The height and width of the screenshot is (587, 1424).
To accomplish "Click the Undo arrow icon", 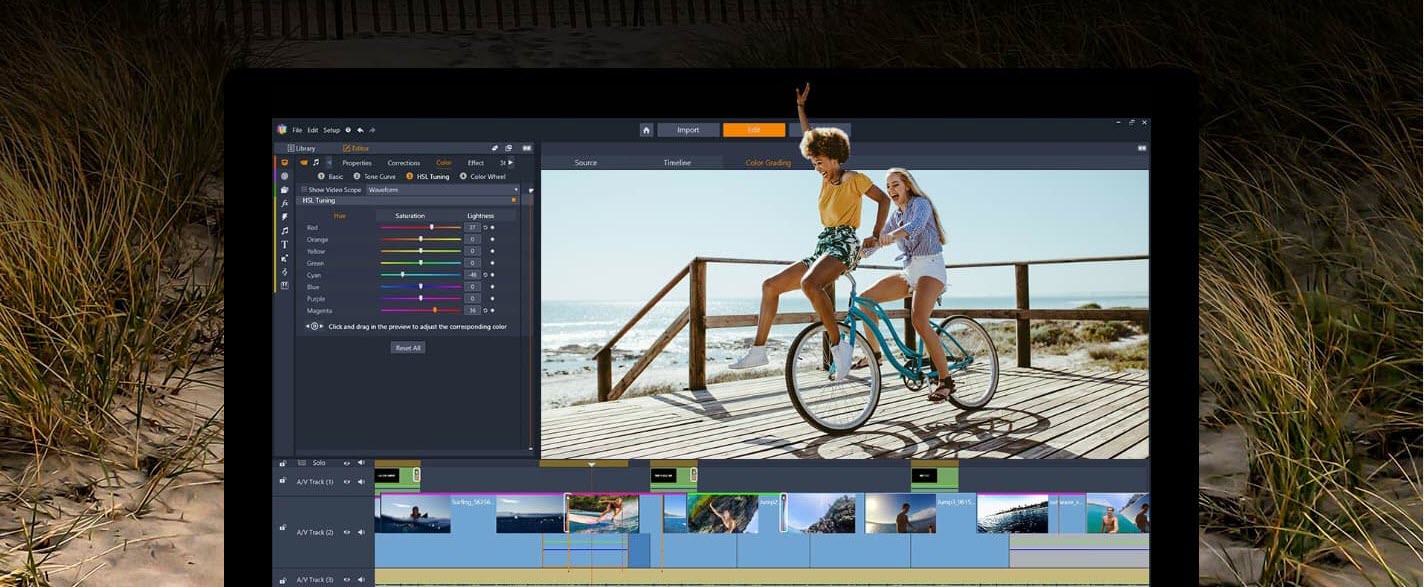I will pyautogui.click(x=360, y=130).
